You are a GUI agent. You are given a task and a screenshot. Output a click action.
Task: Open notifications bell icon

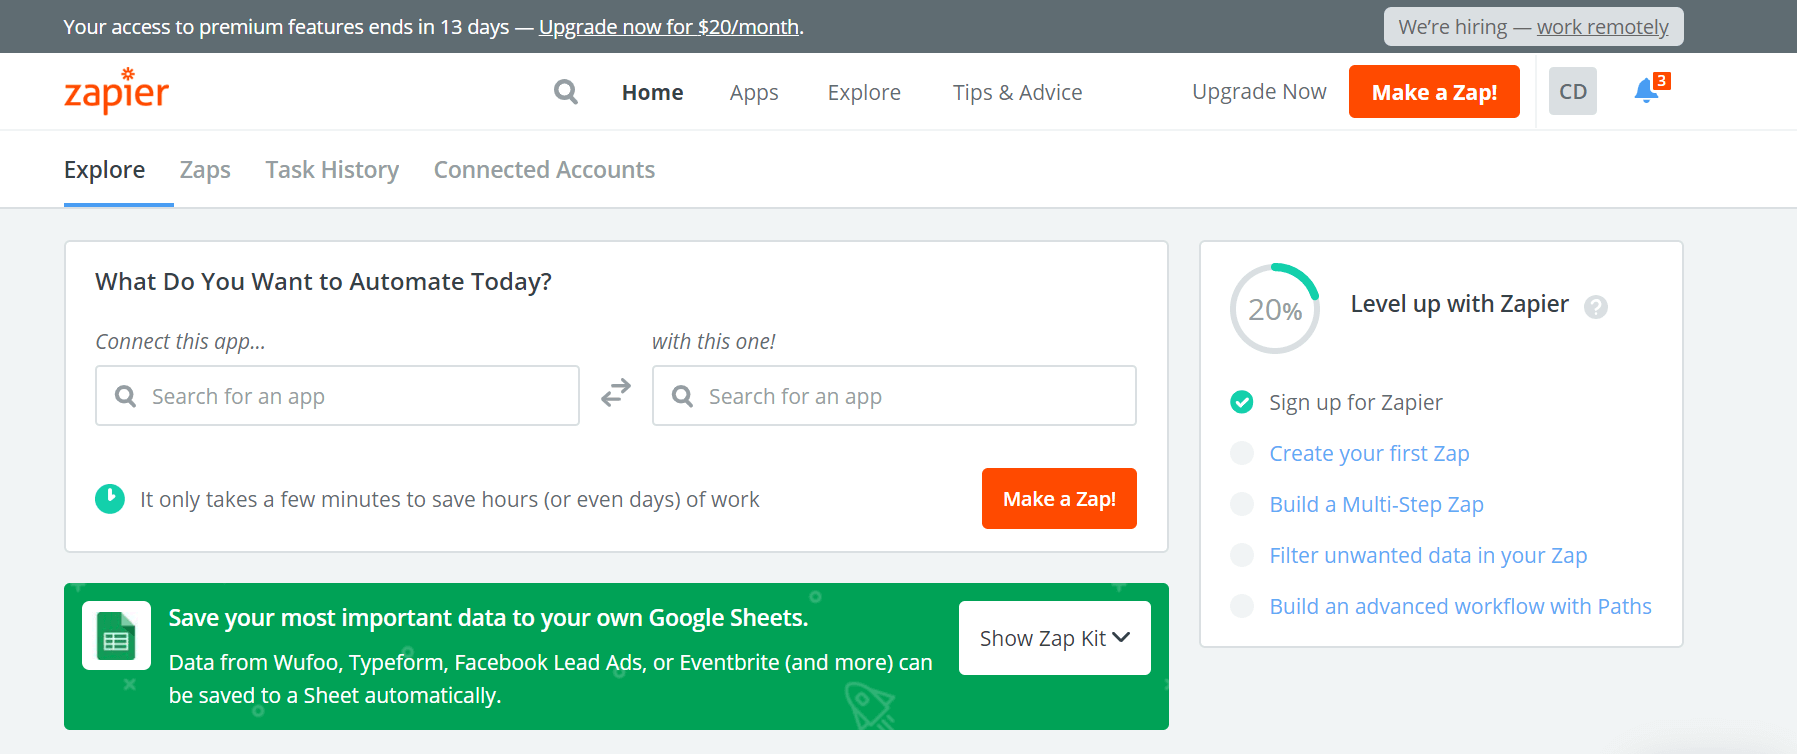pyautogui.click(x=1646, y=91)
